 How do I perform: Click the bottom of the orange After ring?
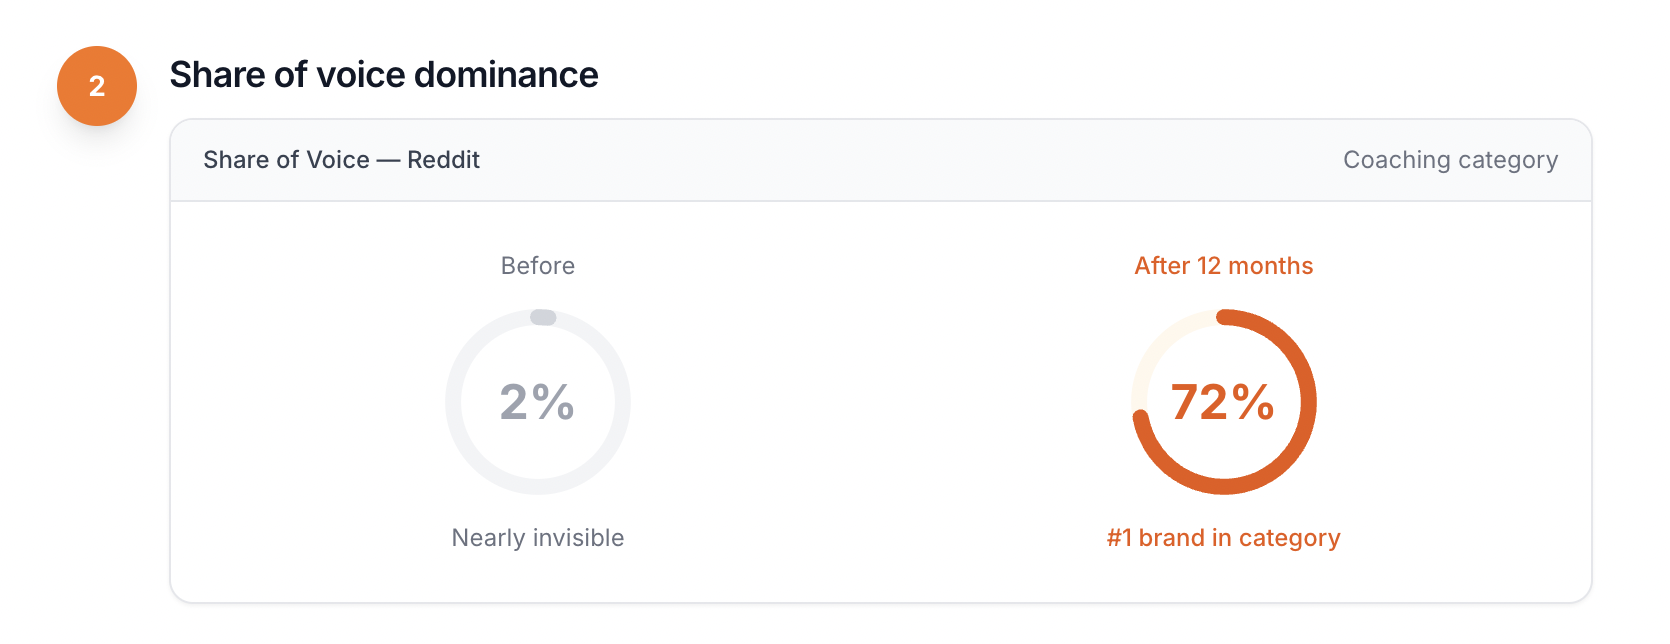1224,487
